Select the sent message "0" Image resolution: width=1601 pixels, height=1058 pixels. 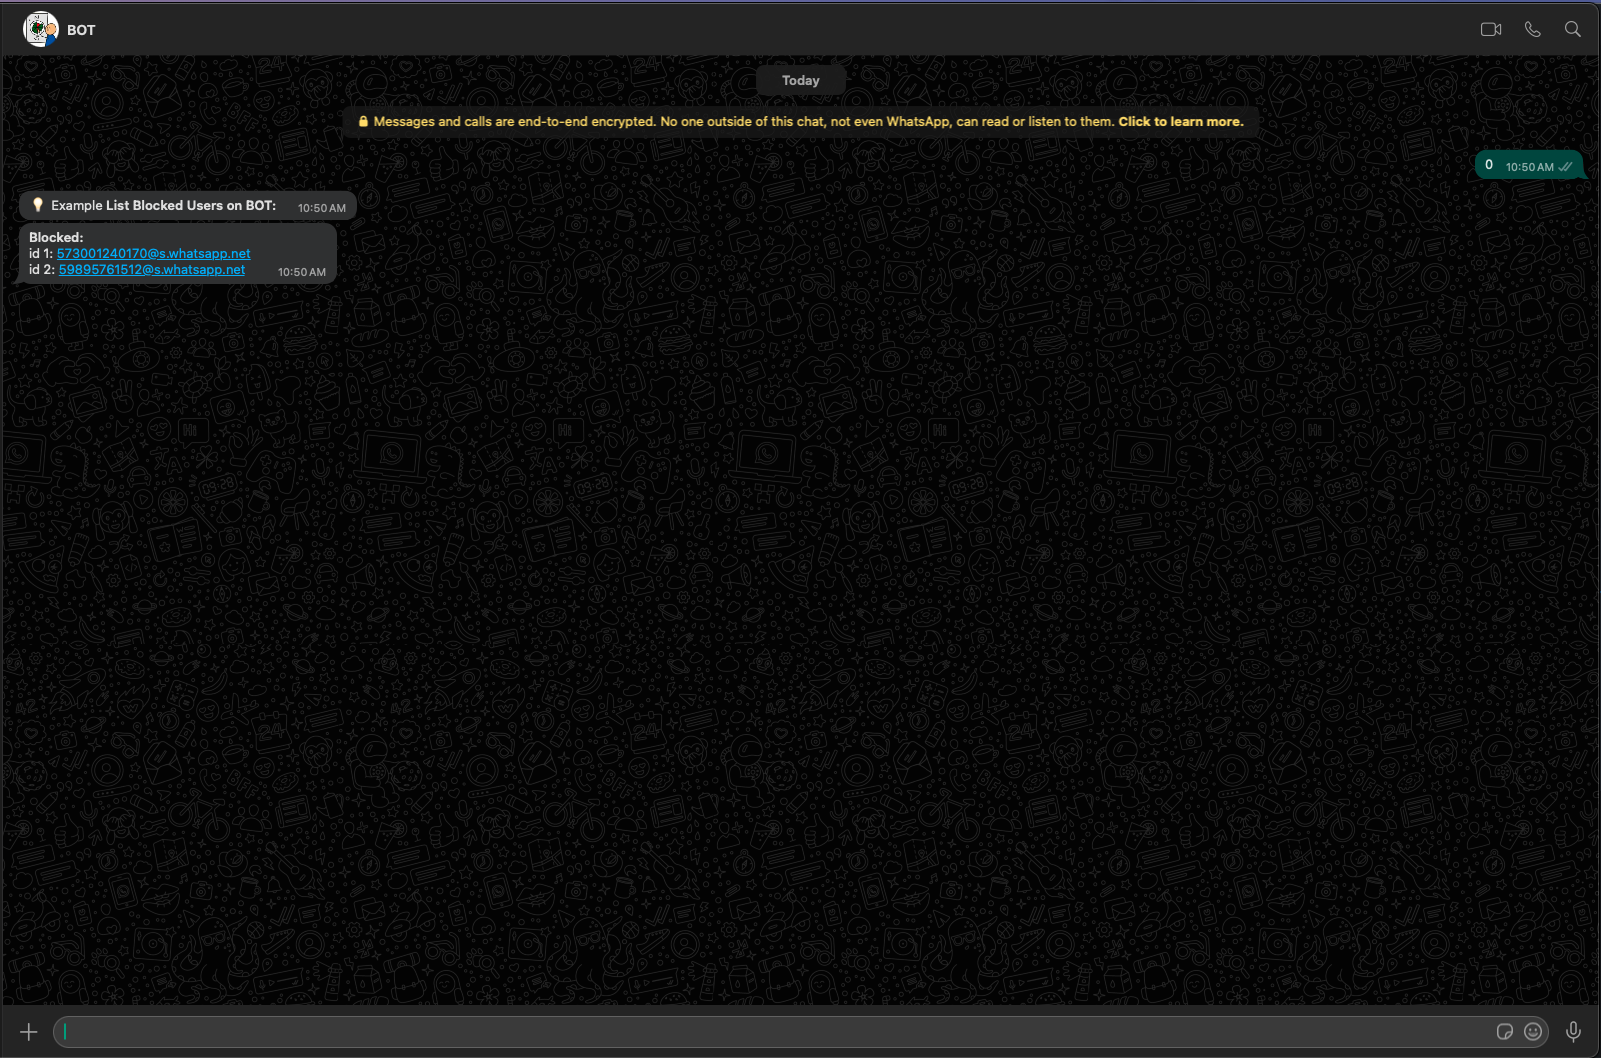tap(1530, 165)
